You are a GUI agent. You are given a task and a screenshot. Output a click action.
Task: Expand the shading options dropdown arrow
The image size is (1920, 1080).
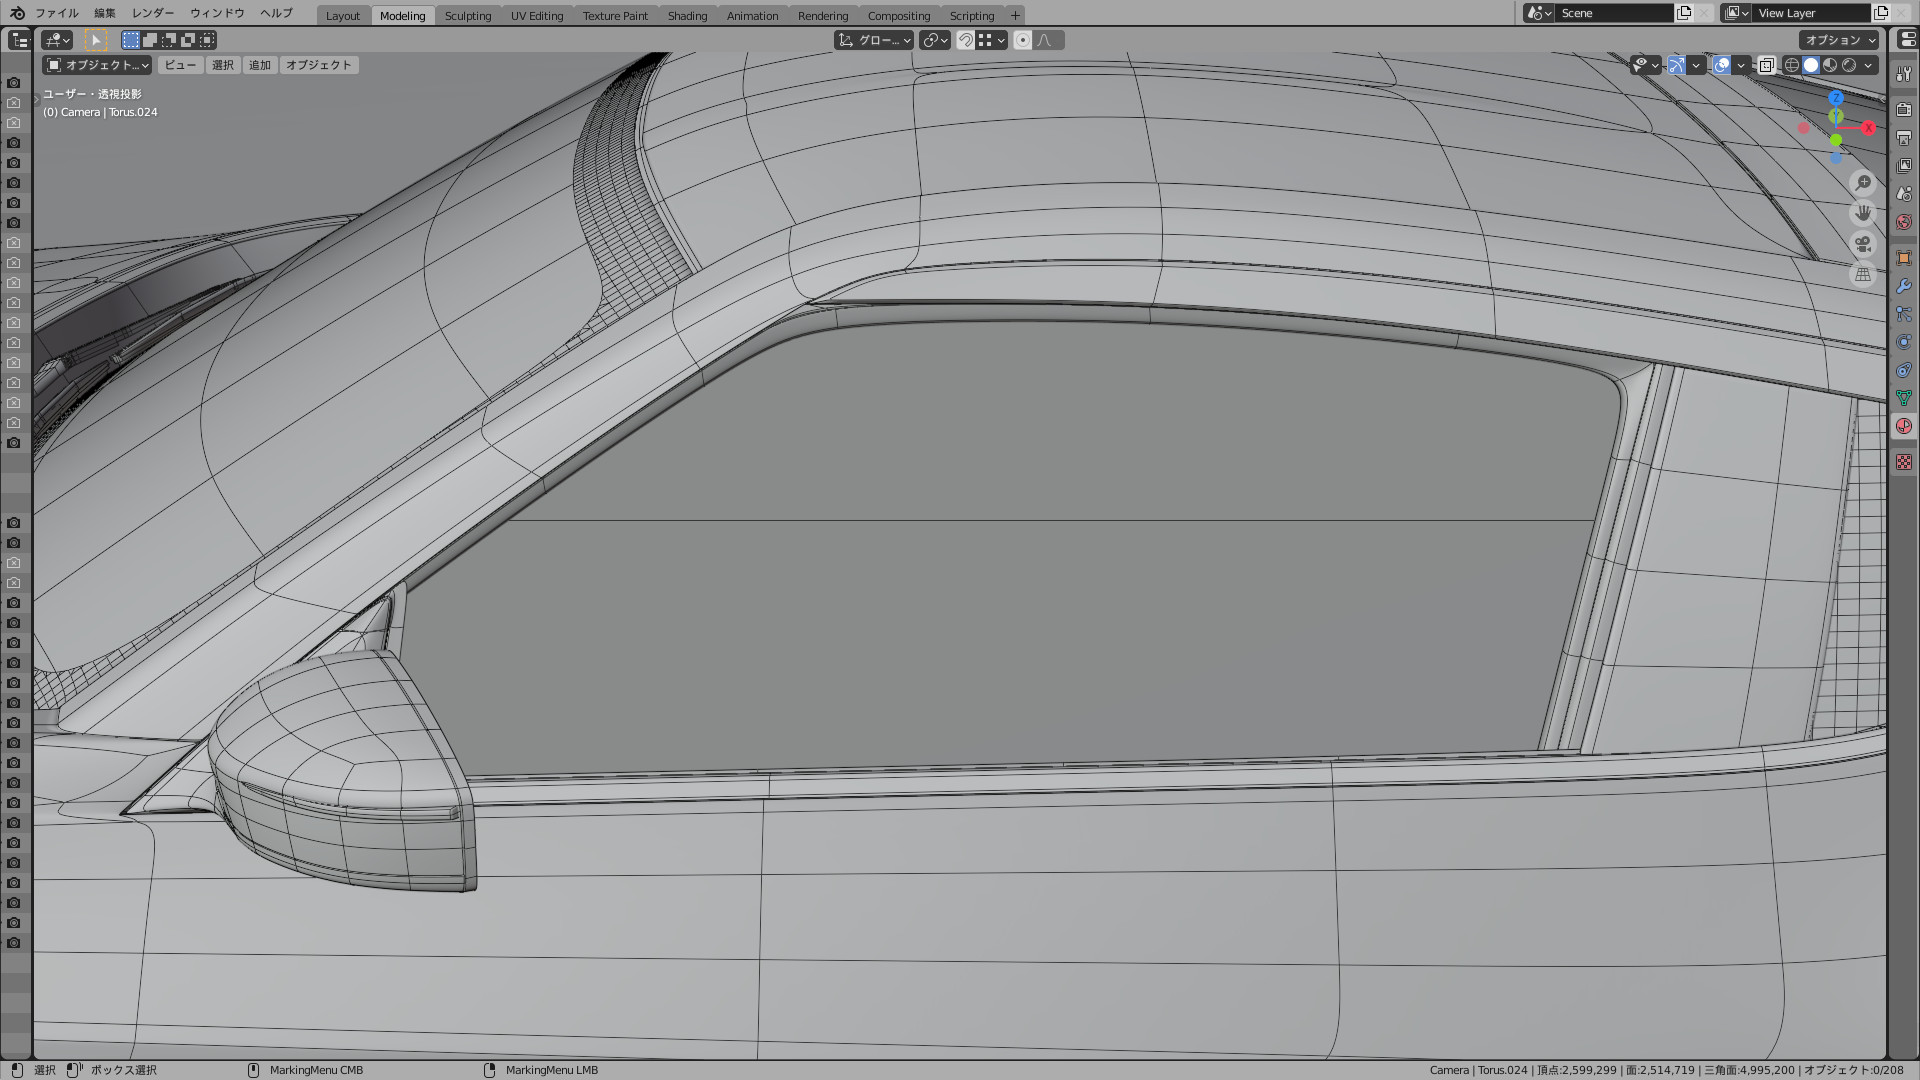click(1868, 65)
